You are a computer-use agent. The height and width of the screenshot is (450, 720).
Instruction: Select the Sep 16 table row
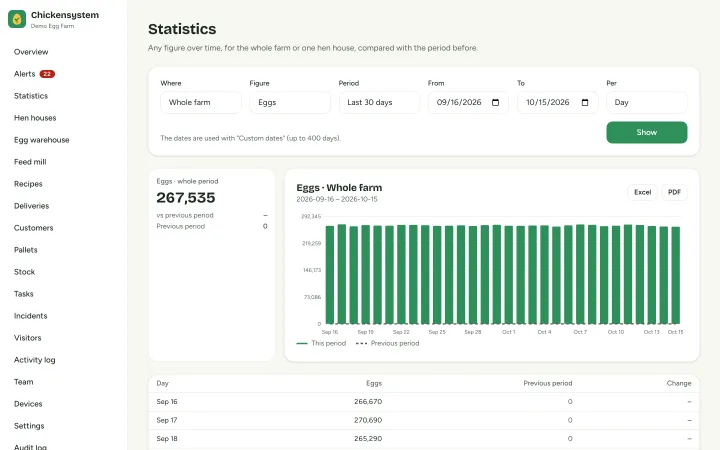click(423, 402)
